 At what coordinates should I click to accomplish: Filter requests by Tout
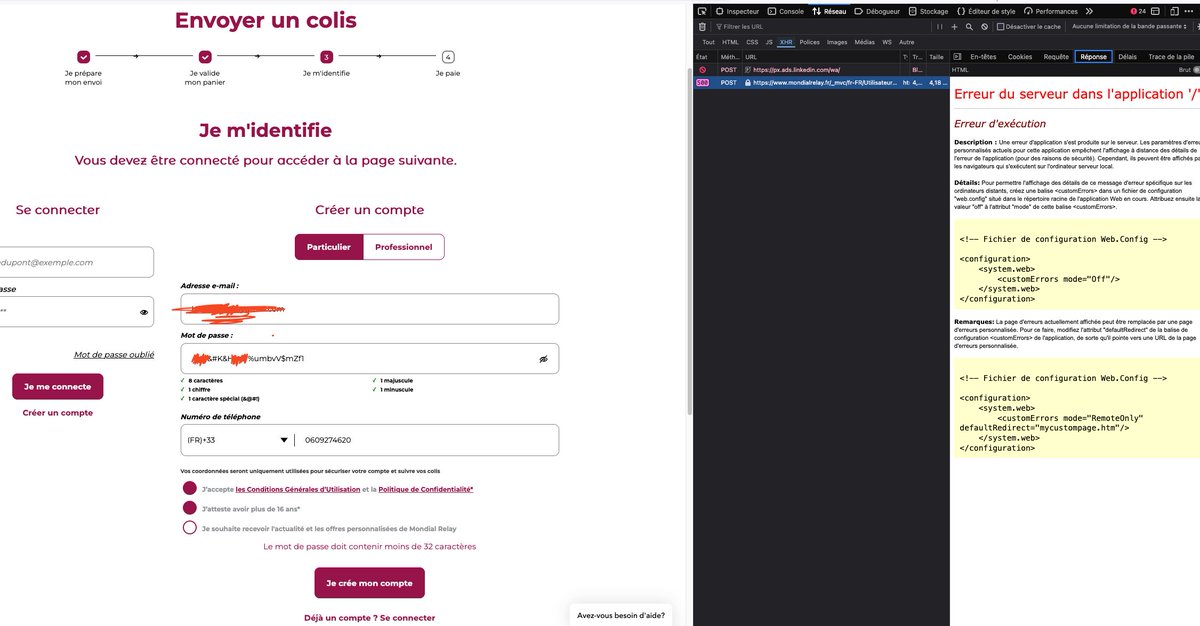coord(708,42)
